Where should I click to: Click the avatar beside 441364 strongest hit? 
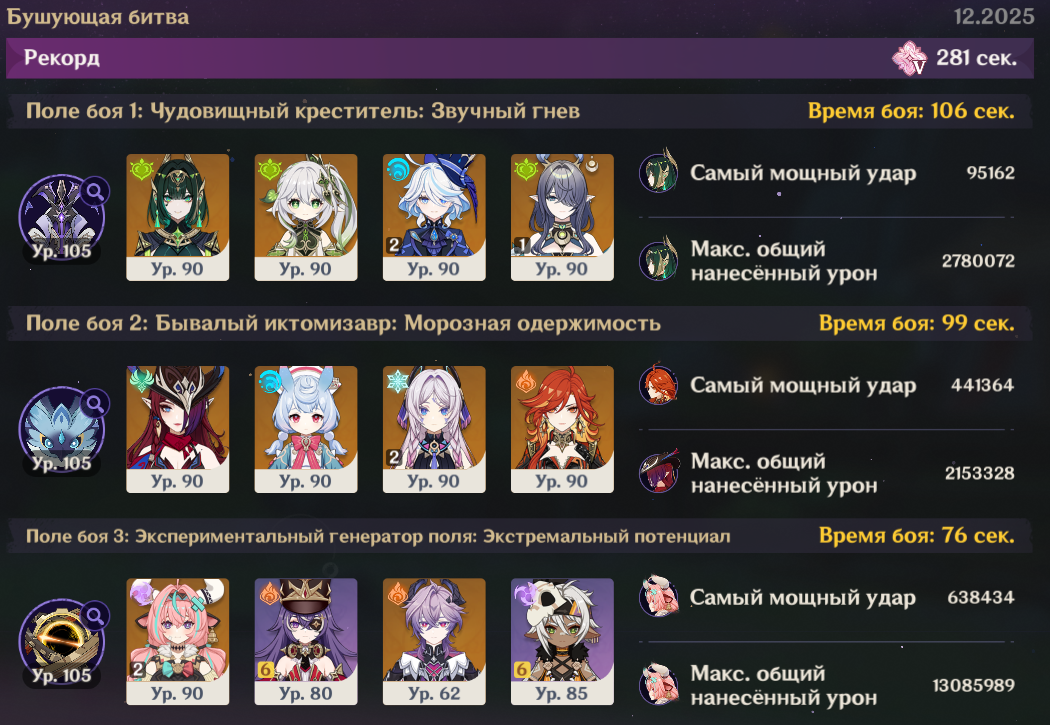[658, 384]
